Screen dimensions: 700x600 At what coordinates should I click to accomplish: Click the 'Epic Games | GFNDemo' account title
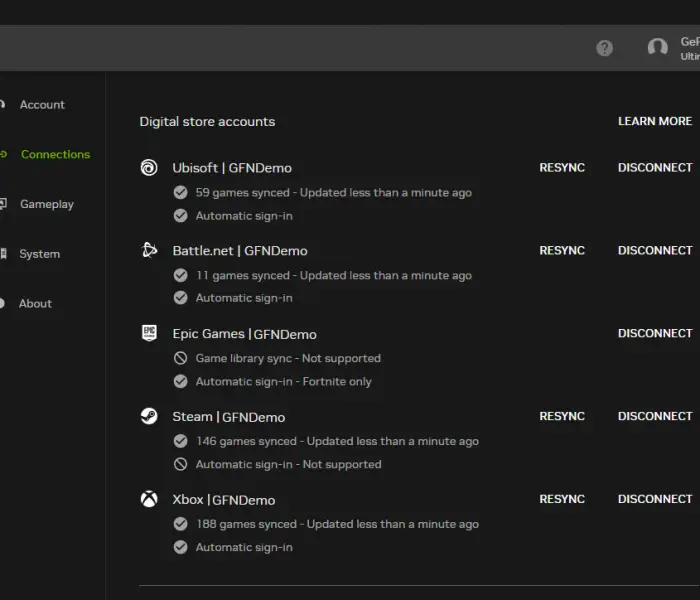(x=245, y=334)
